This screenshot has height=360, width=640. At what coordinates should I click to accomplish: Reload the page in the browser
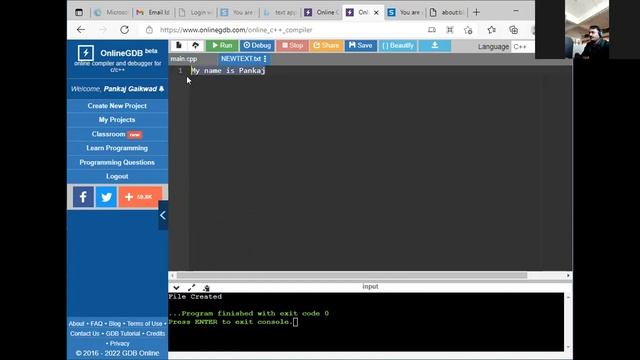[x=124, y=30]
